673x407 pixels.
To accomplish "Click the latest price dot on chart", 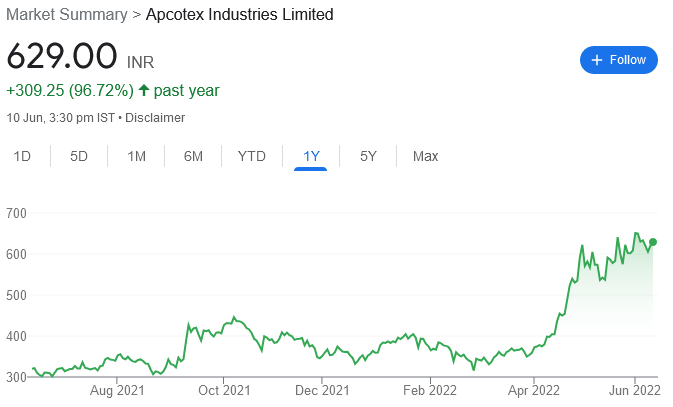I will pyautogui.click(x=653, y=242).
